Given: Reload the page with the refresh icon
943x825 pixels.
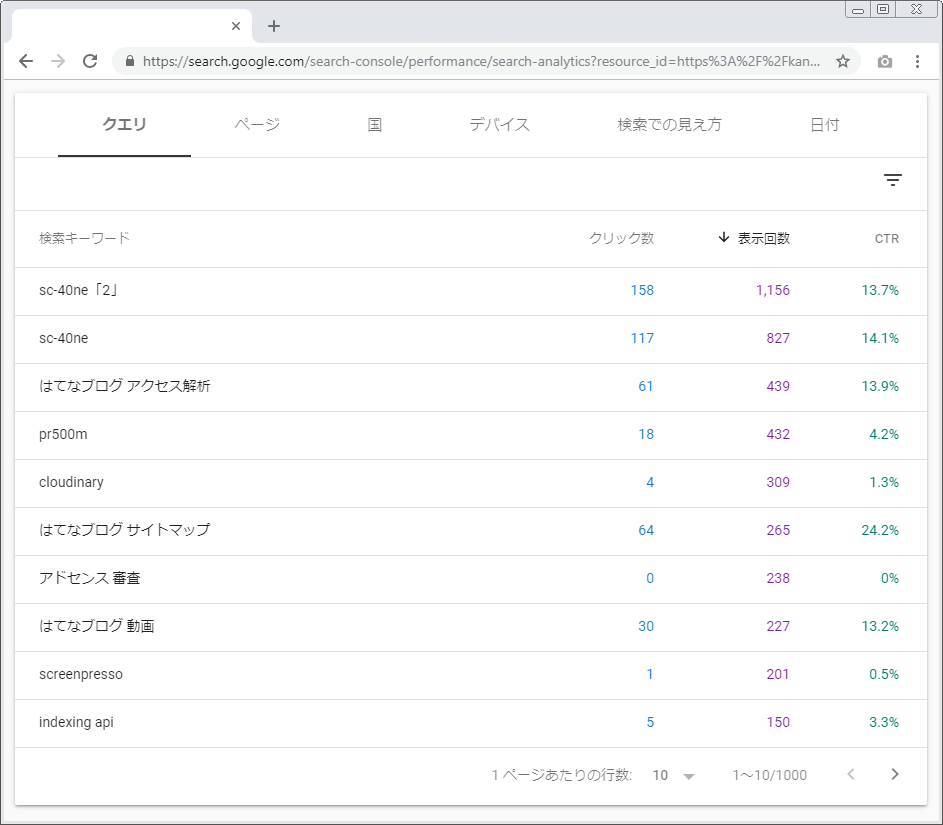Looking at the screenshot, I should coord(90,61).
